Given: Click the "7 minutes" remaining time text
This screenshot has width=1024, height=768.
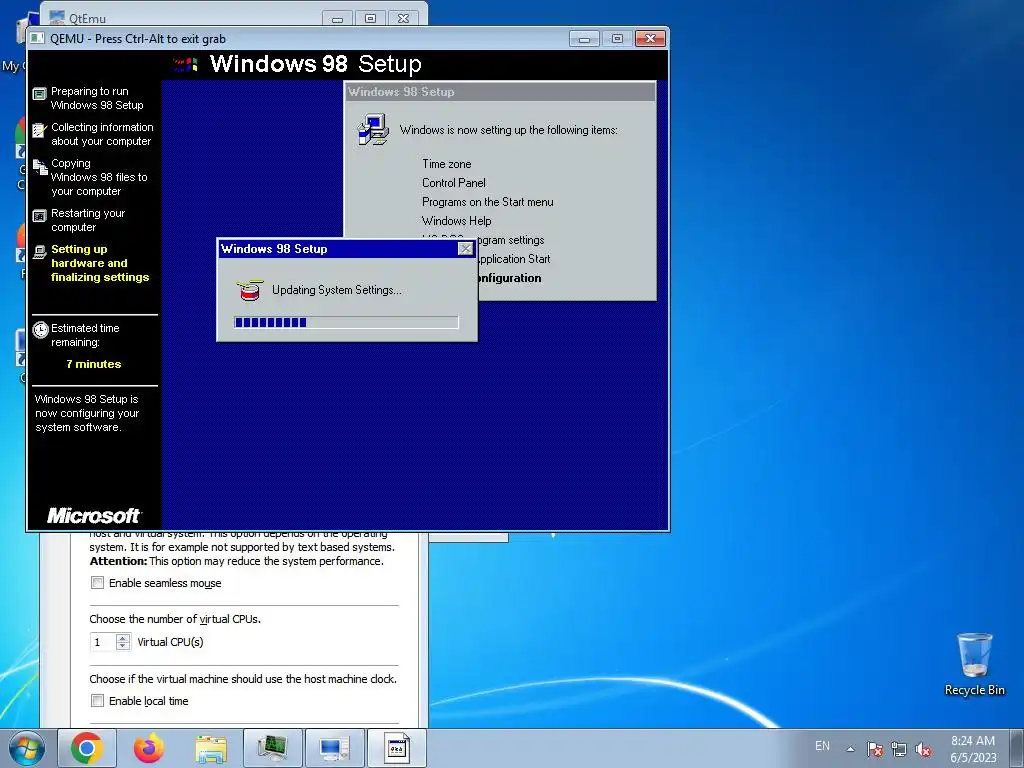Looking at the screenshot, I should (x=93, y=364).
